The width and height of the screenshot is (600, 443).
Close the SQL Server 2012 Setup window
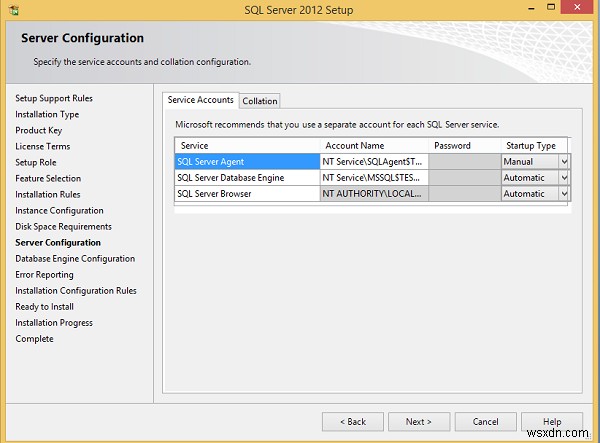pyautogui.click(x=577, y=7)
